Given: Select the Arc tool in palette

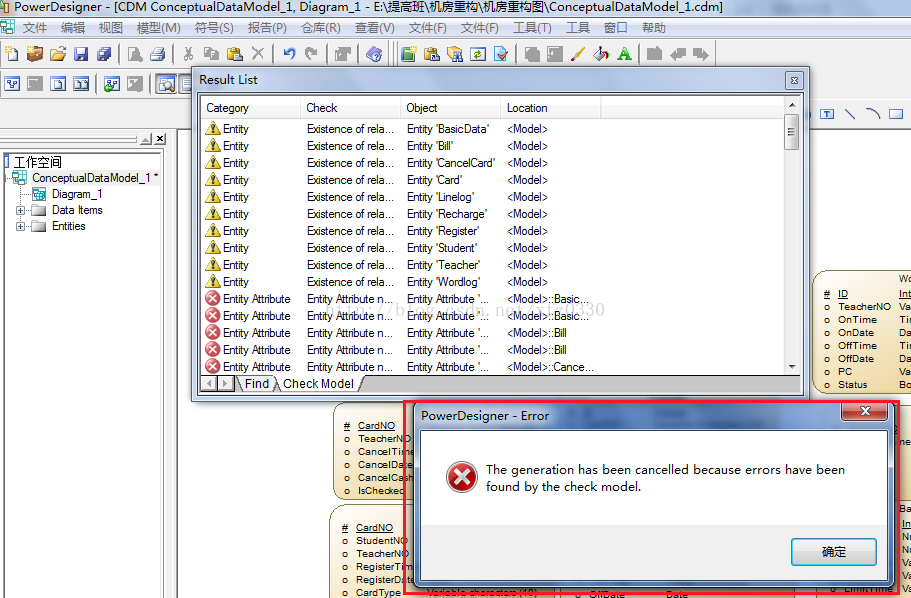Looking at the screenshot, I should [x=873, y=114].
